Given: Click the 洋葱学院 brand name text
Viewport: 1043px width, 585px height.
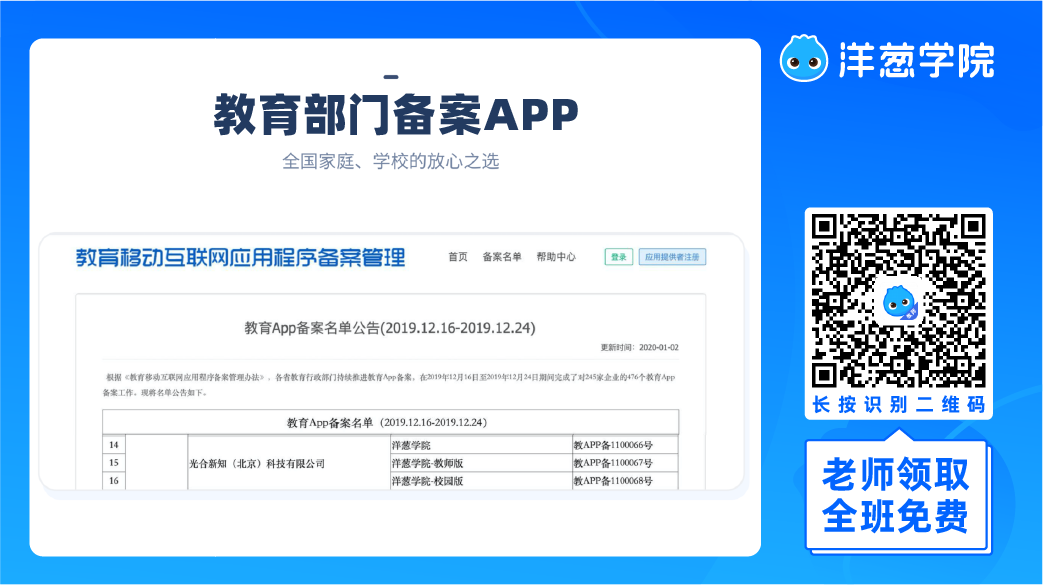Looking at the screenshot, I should tap(917, 61).
